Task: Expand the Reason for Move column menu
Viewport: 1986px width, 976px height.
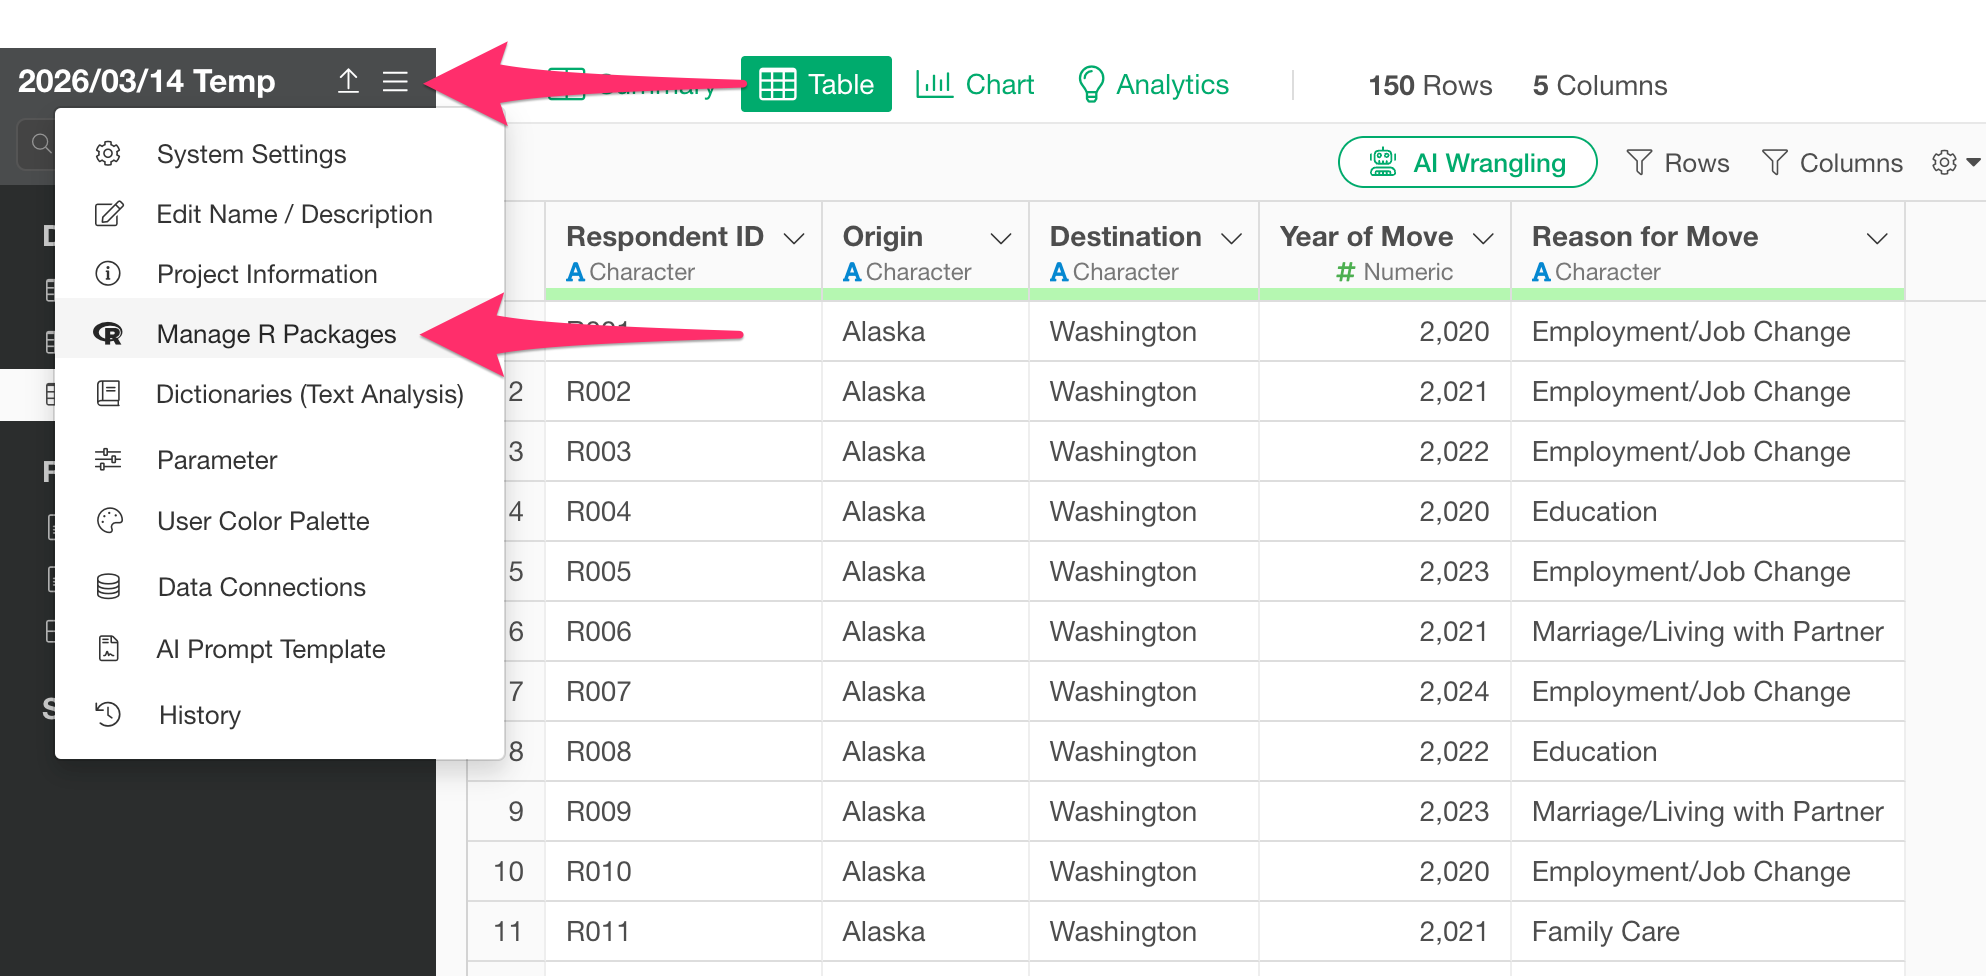Action: tap(1876, 238)
